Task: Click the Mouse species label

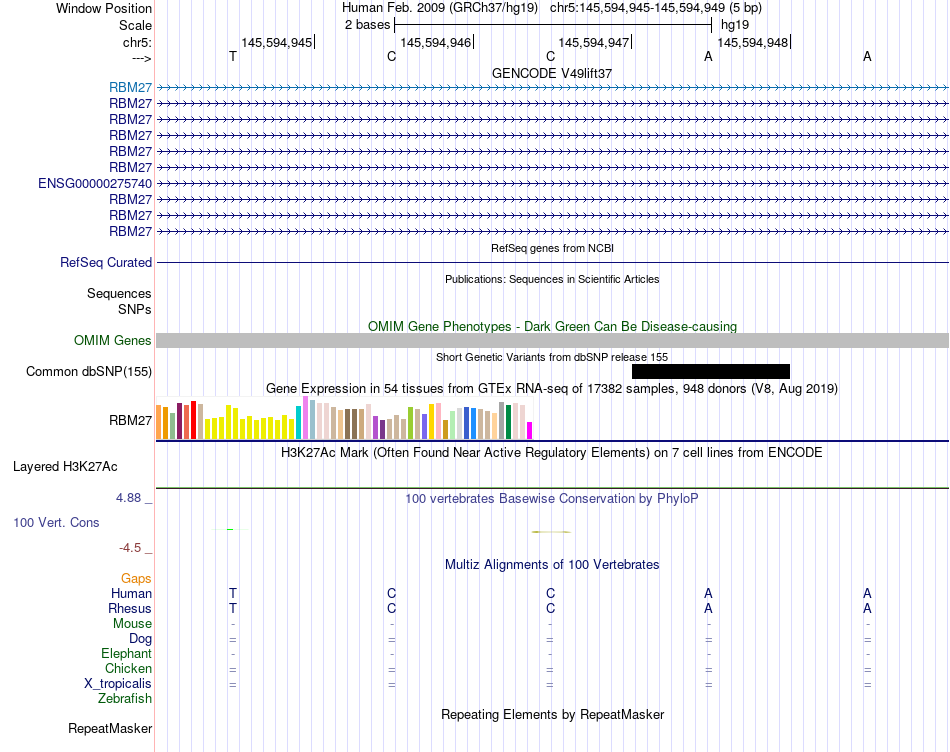Action: [132, 624]
